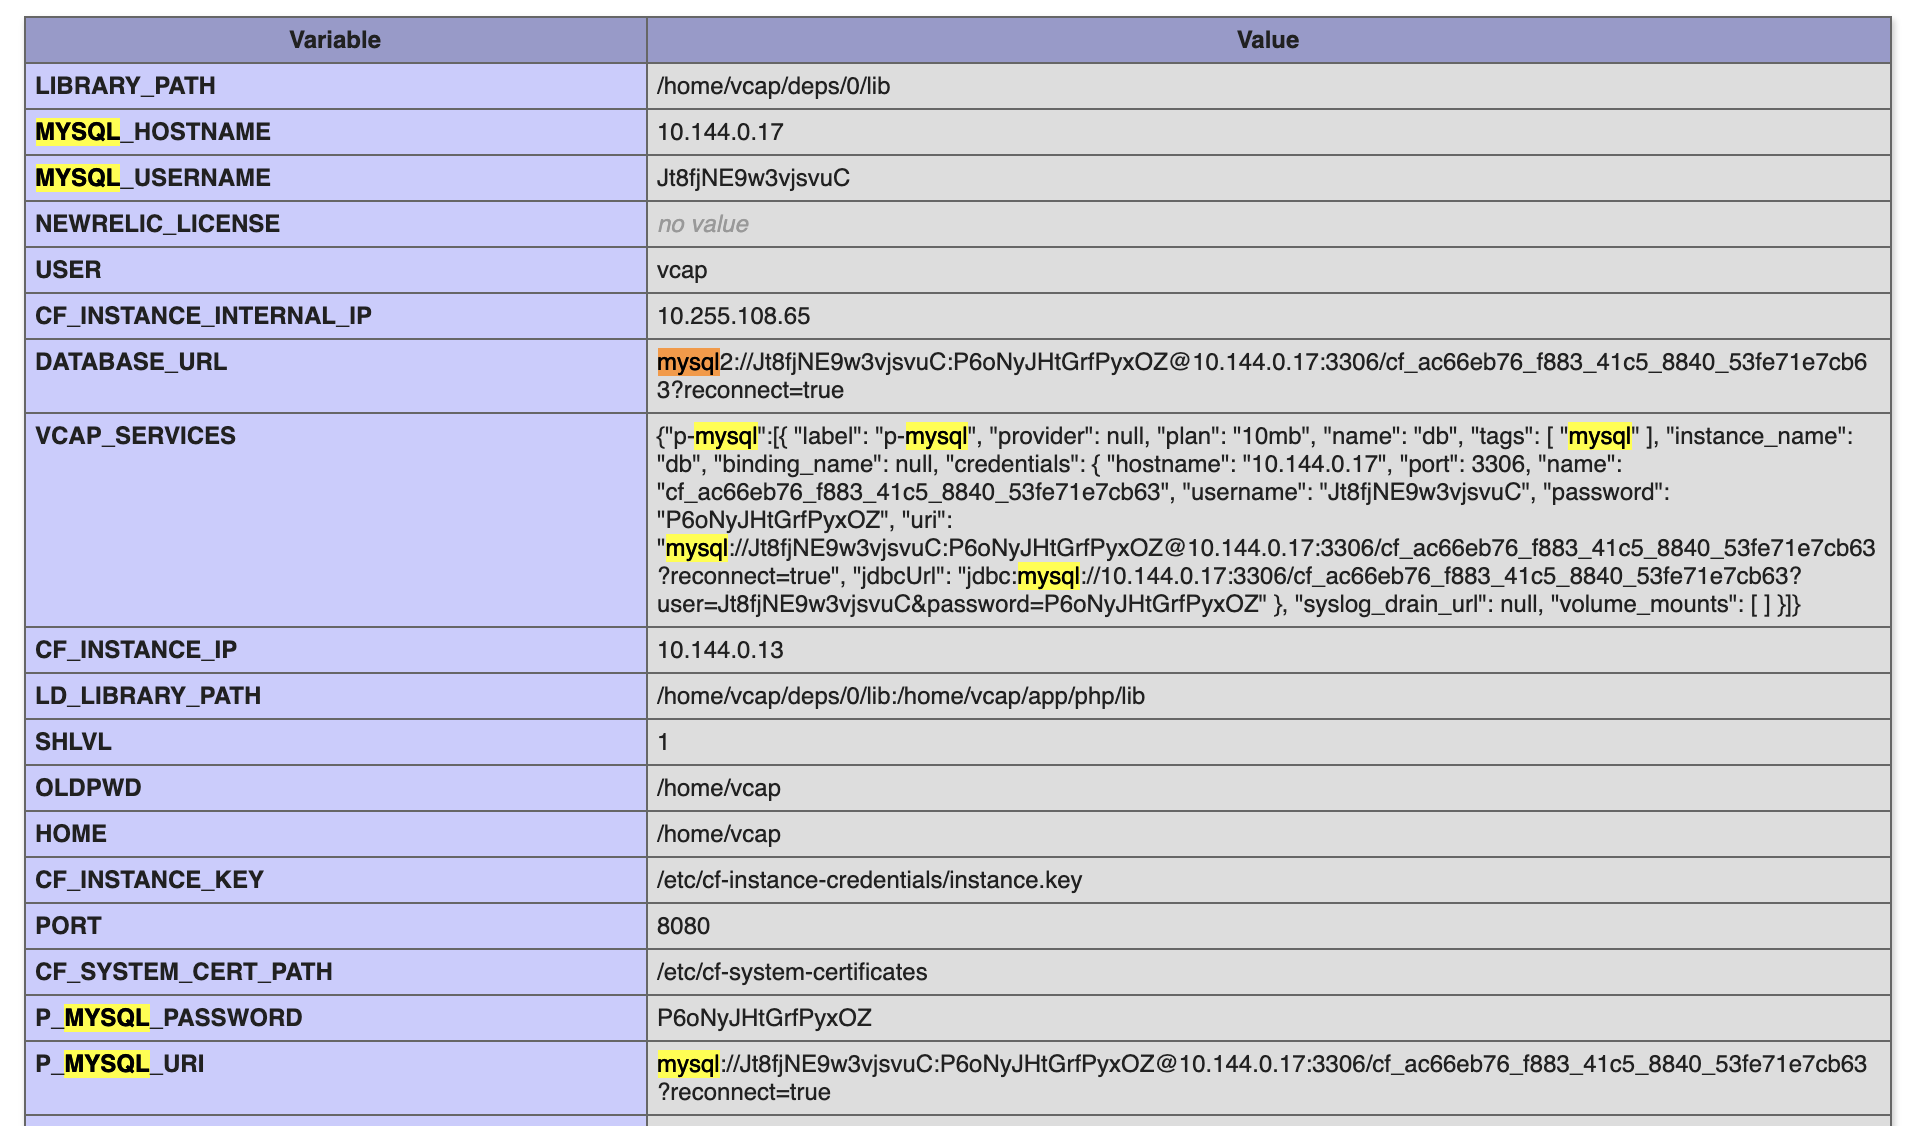Click the Value column header
Screen dimensions: 1908x1126
pyautogui.click(x=1267, y=40)
